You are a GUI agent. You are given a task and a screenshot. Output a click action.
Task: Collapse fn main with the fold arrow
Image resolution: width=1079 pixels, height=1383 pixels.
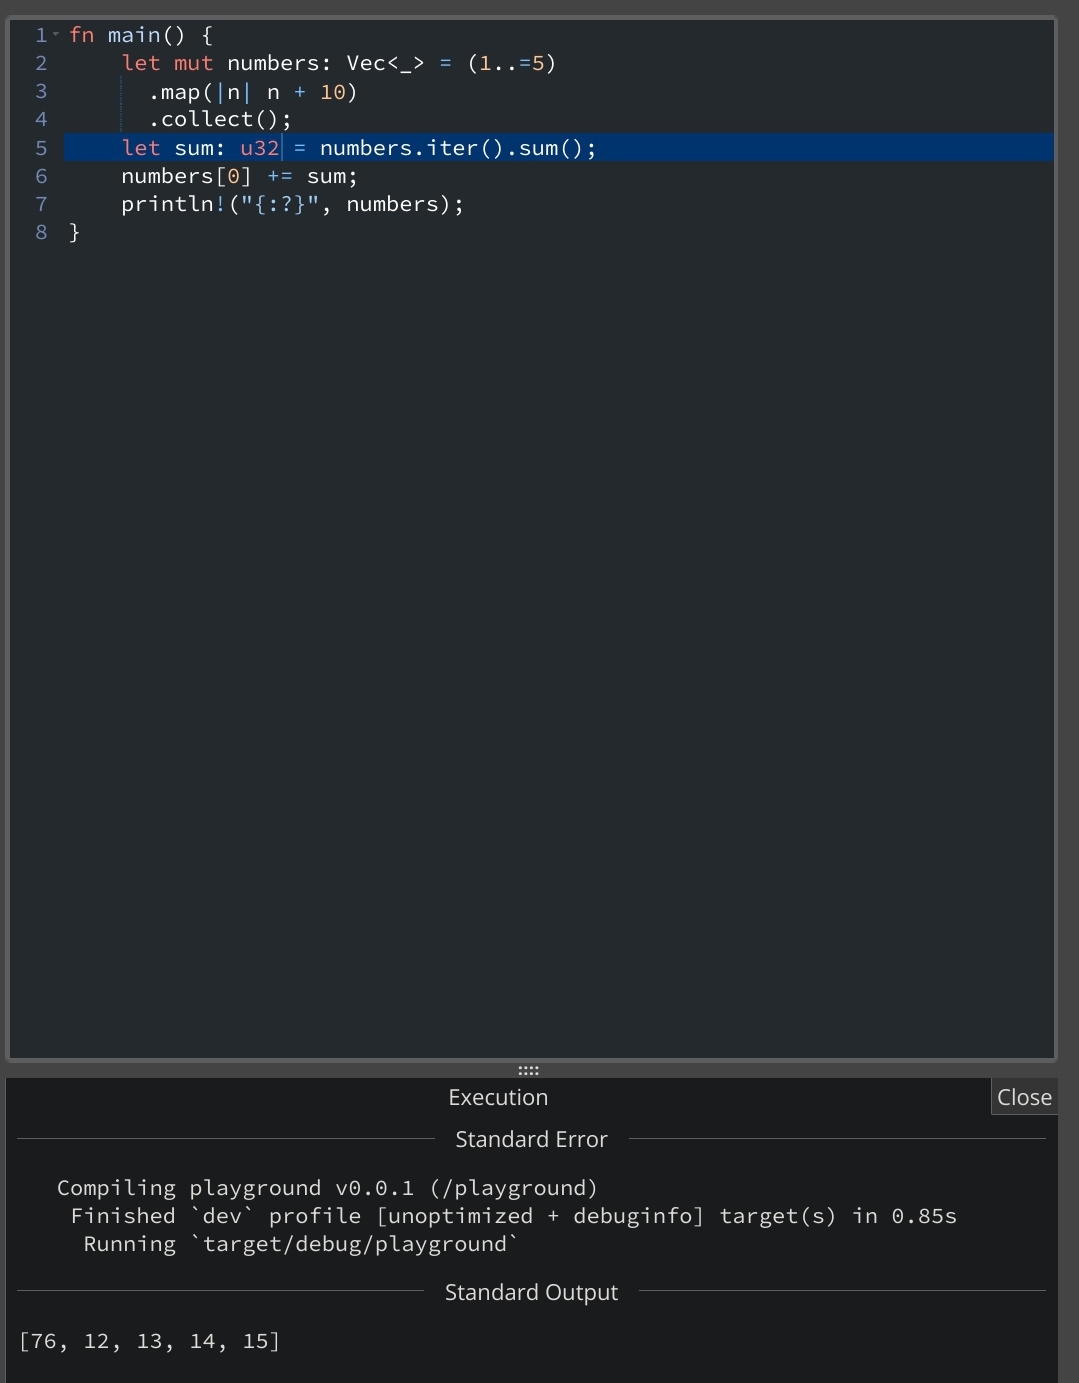click(56, 35)
